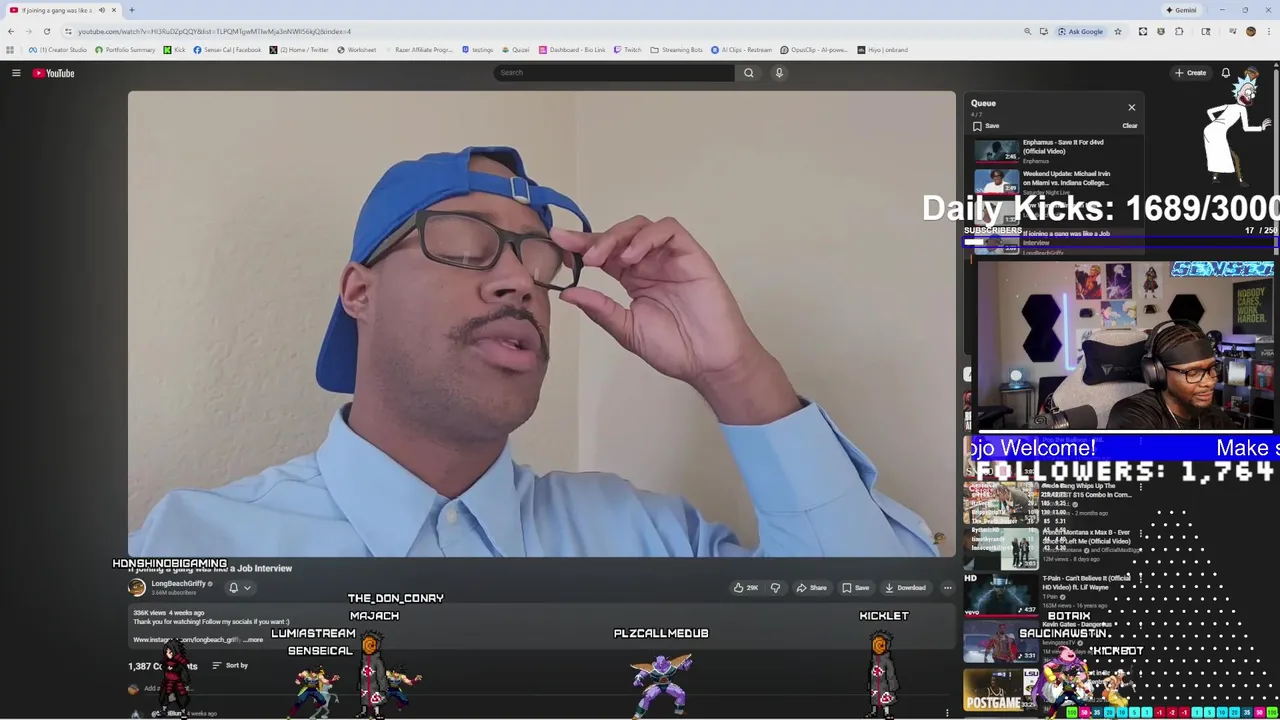Open testings bookmark
This screenshot has height=720, width=1280.
click(x=478, y=50)
